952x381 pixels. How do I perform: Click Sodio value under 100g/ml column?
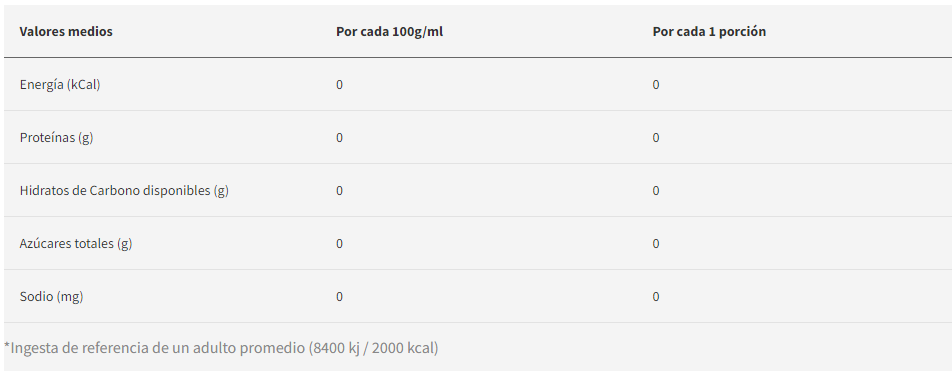339,297
